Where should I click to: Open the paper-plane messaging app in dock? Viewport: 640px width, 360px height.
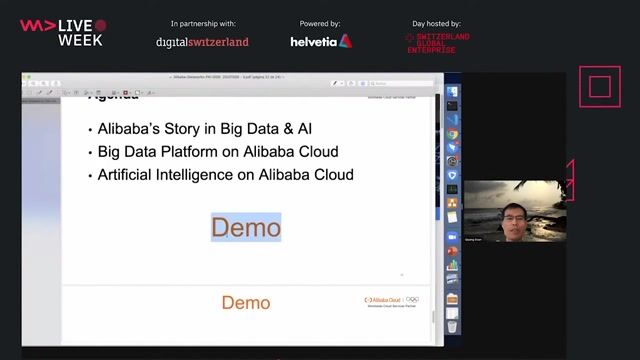[x=452, y=147]
